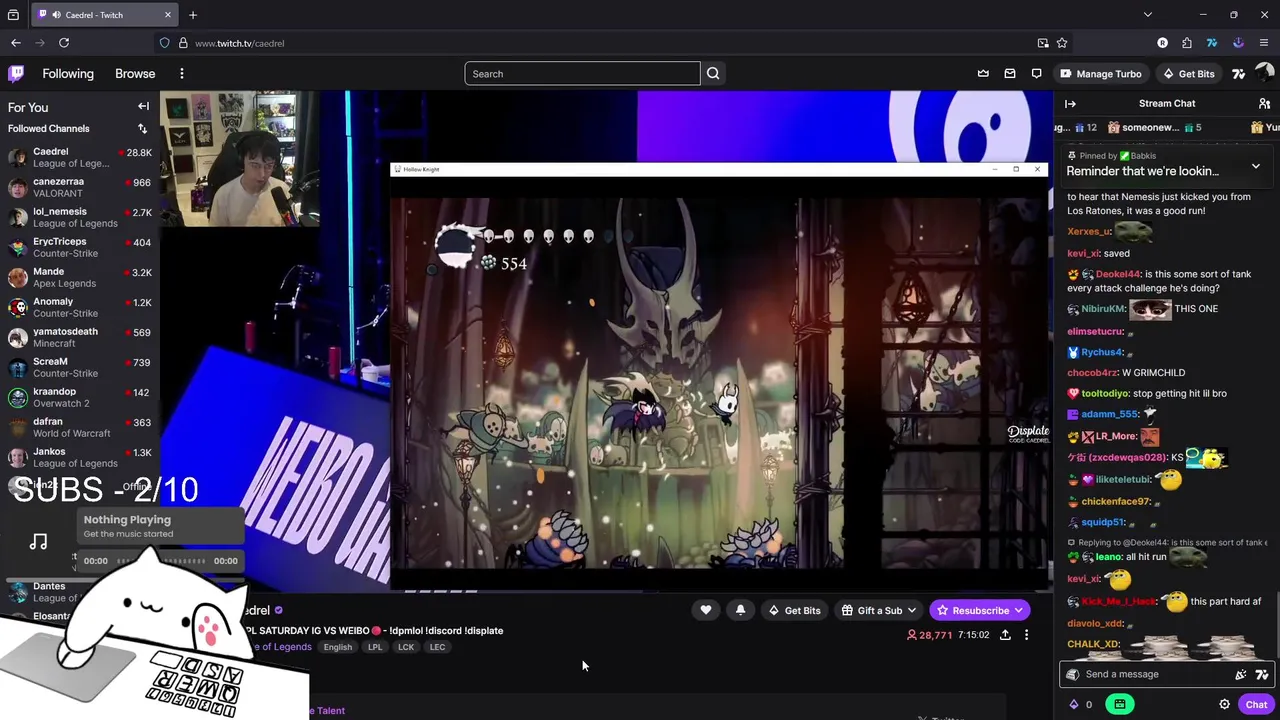Reload the page
1280x720 pixels.
(64, 43)
